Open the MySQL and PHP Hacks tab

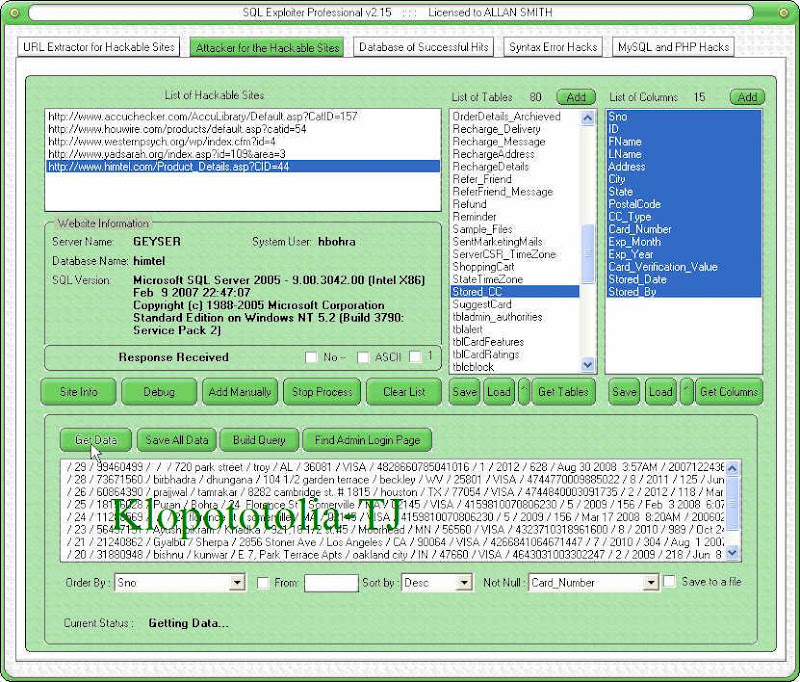point(673,47)
